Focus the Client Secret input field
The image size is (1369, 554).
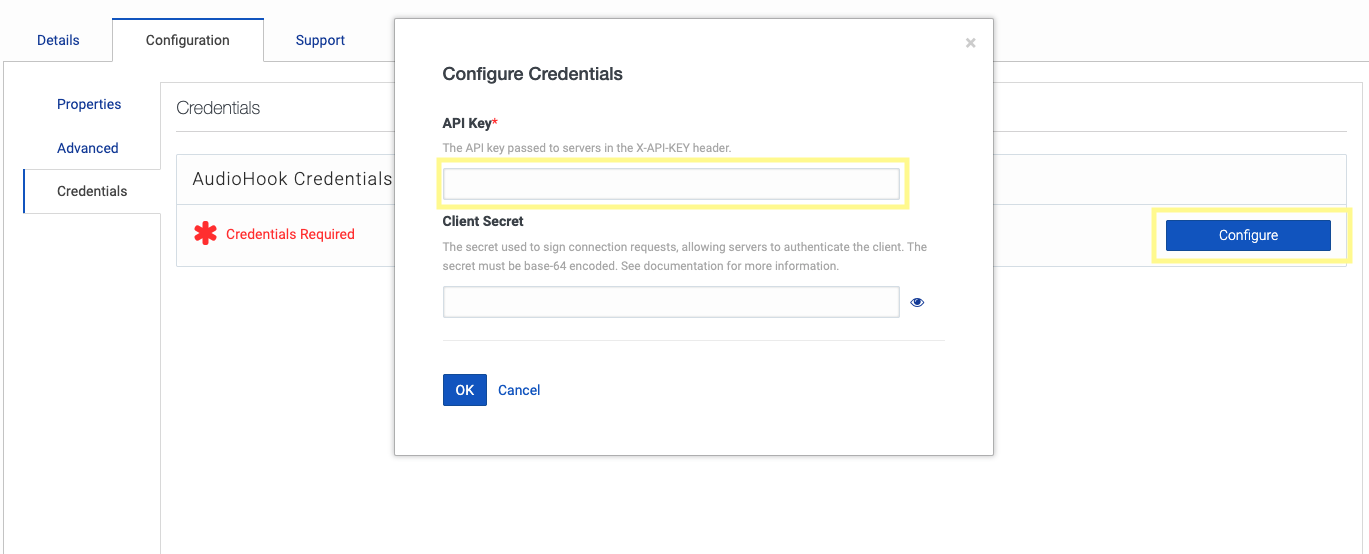tap(671, 302)
